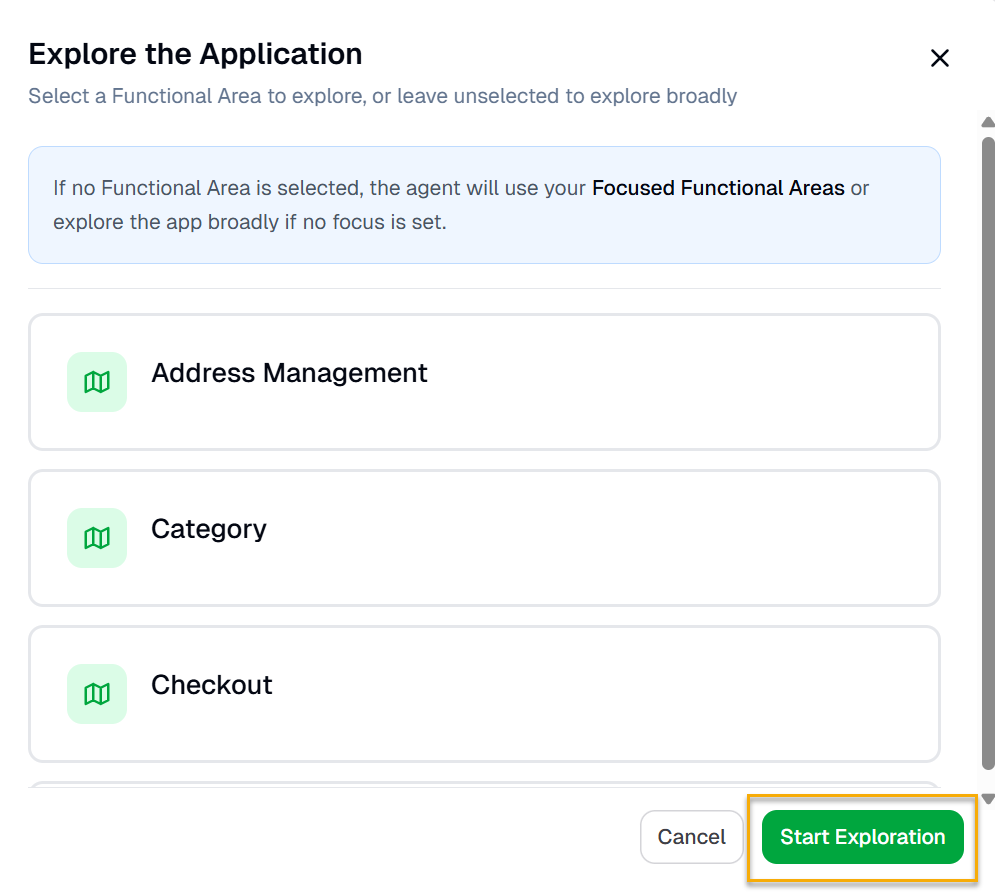Image resolution: width=995 pixels, height=896 pixels.
Task: Click the scrollbar down arrow
Action: (x=988, y=798)
